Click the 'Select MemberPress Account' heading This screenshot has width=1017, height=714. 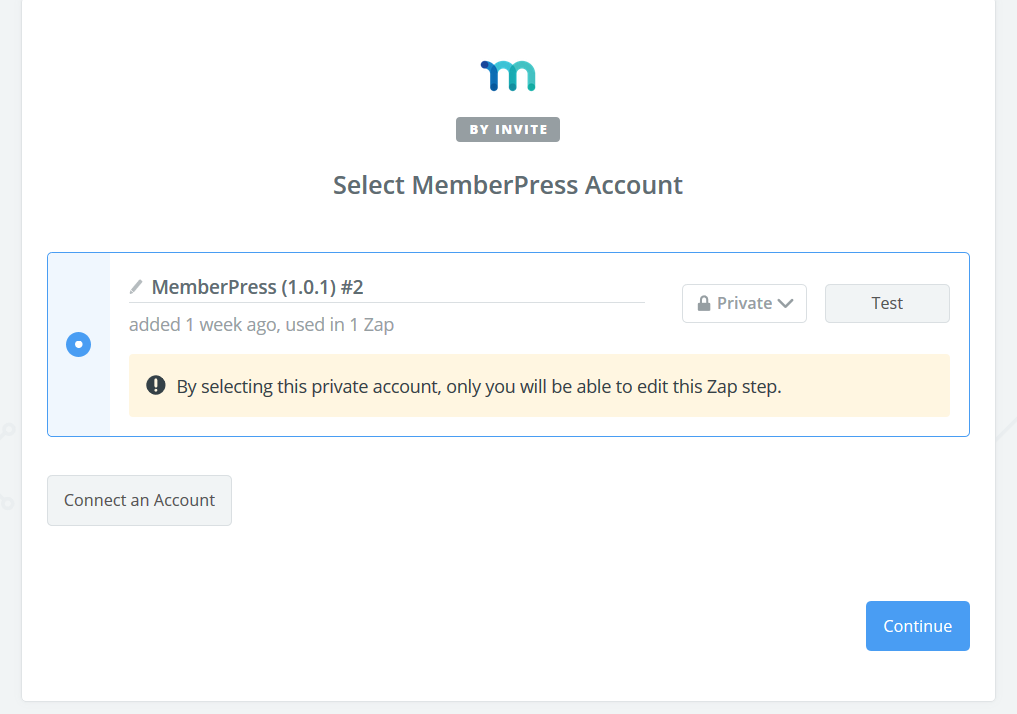tap(508, 185)
